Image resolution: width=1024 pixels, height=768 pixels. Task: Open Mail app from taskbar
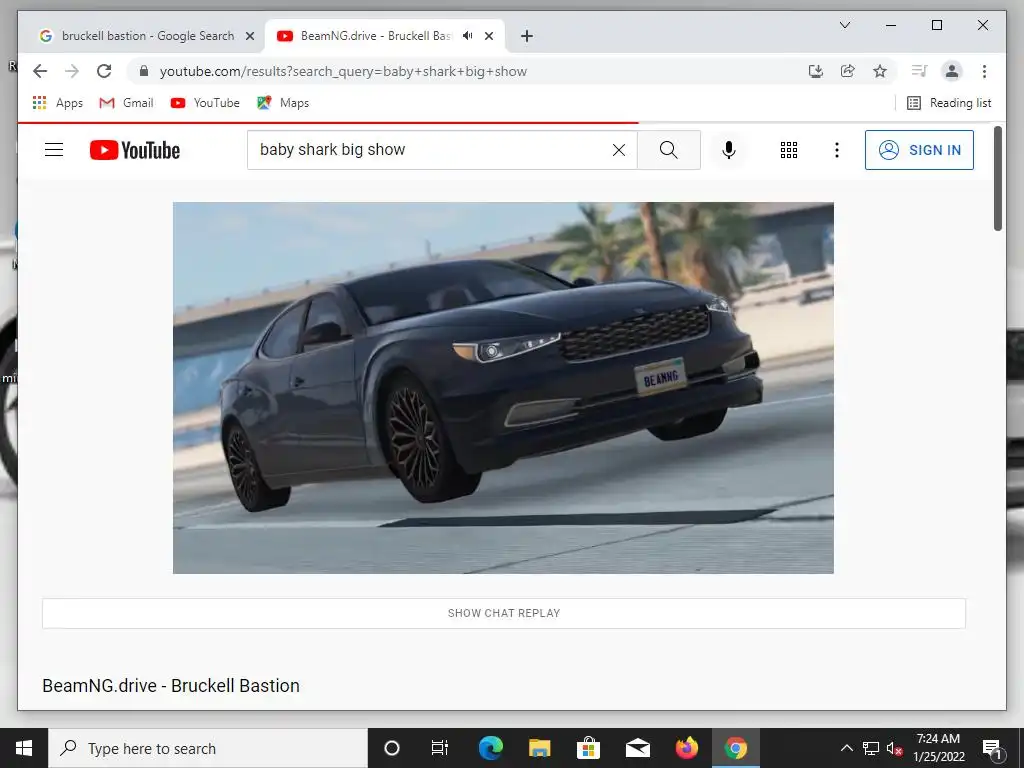point(638,748)
